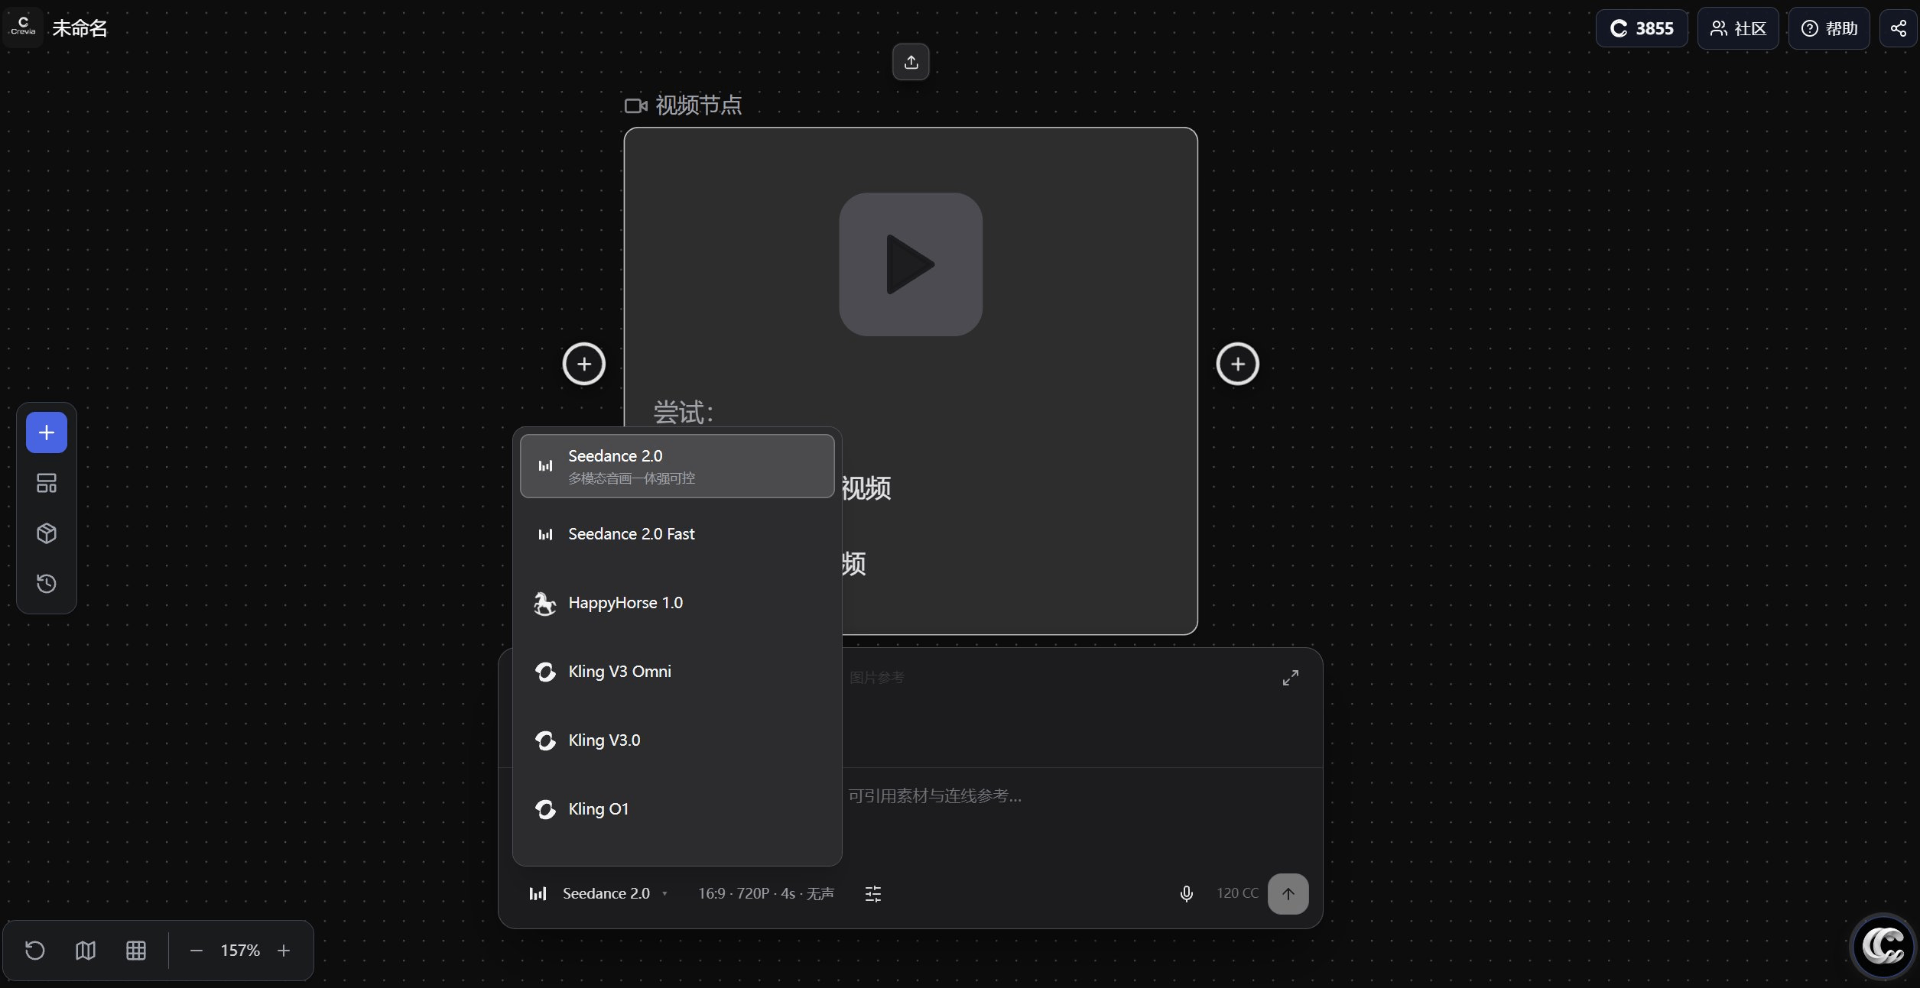Add a connection on the node's left plus handle
1920x988 pixels.
coord(584,364)
